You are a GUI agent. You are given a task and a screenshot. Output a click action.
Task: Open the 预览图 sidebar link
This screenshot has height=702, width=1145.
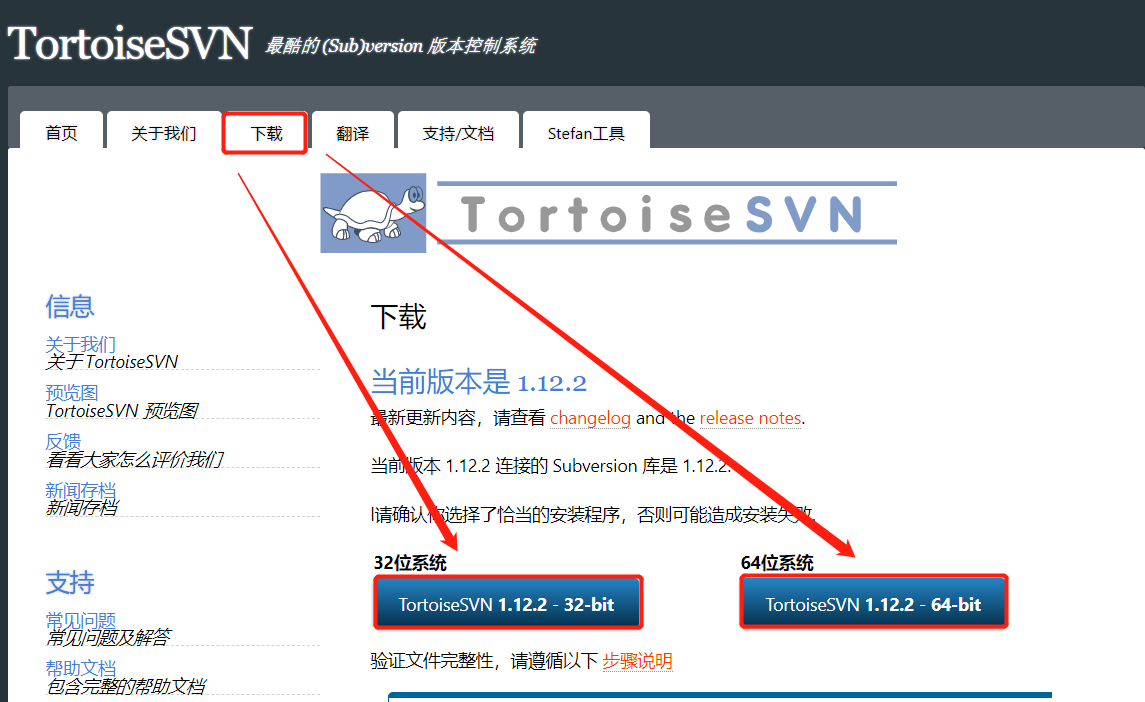[72, 392]
